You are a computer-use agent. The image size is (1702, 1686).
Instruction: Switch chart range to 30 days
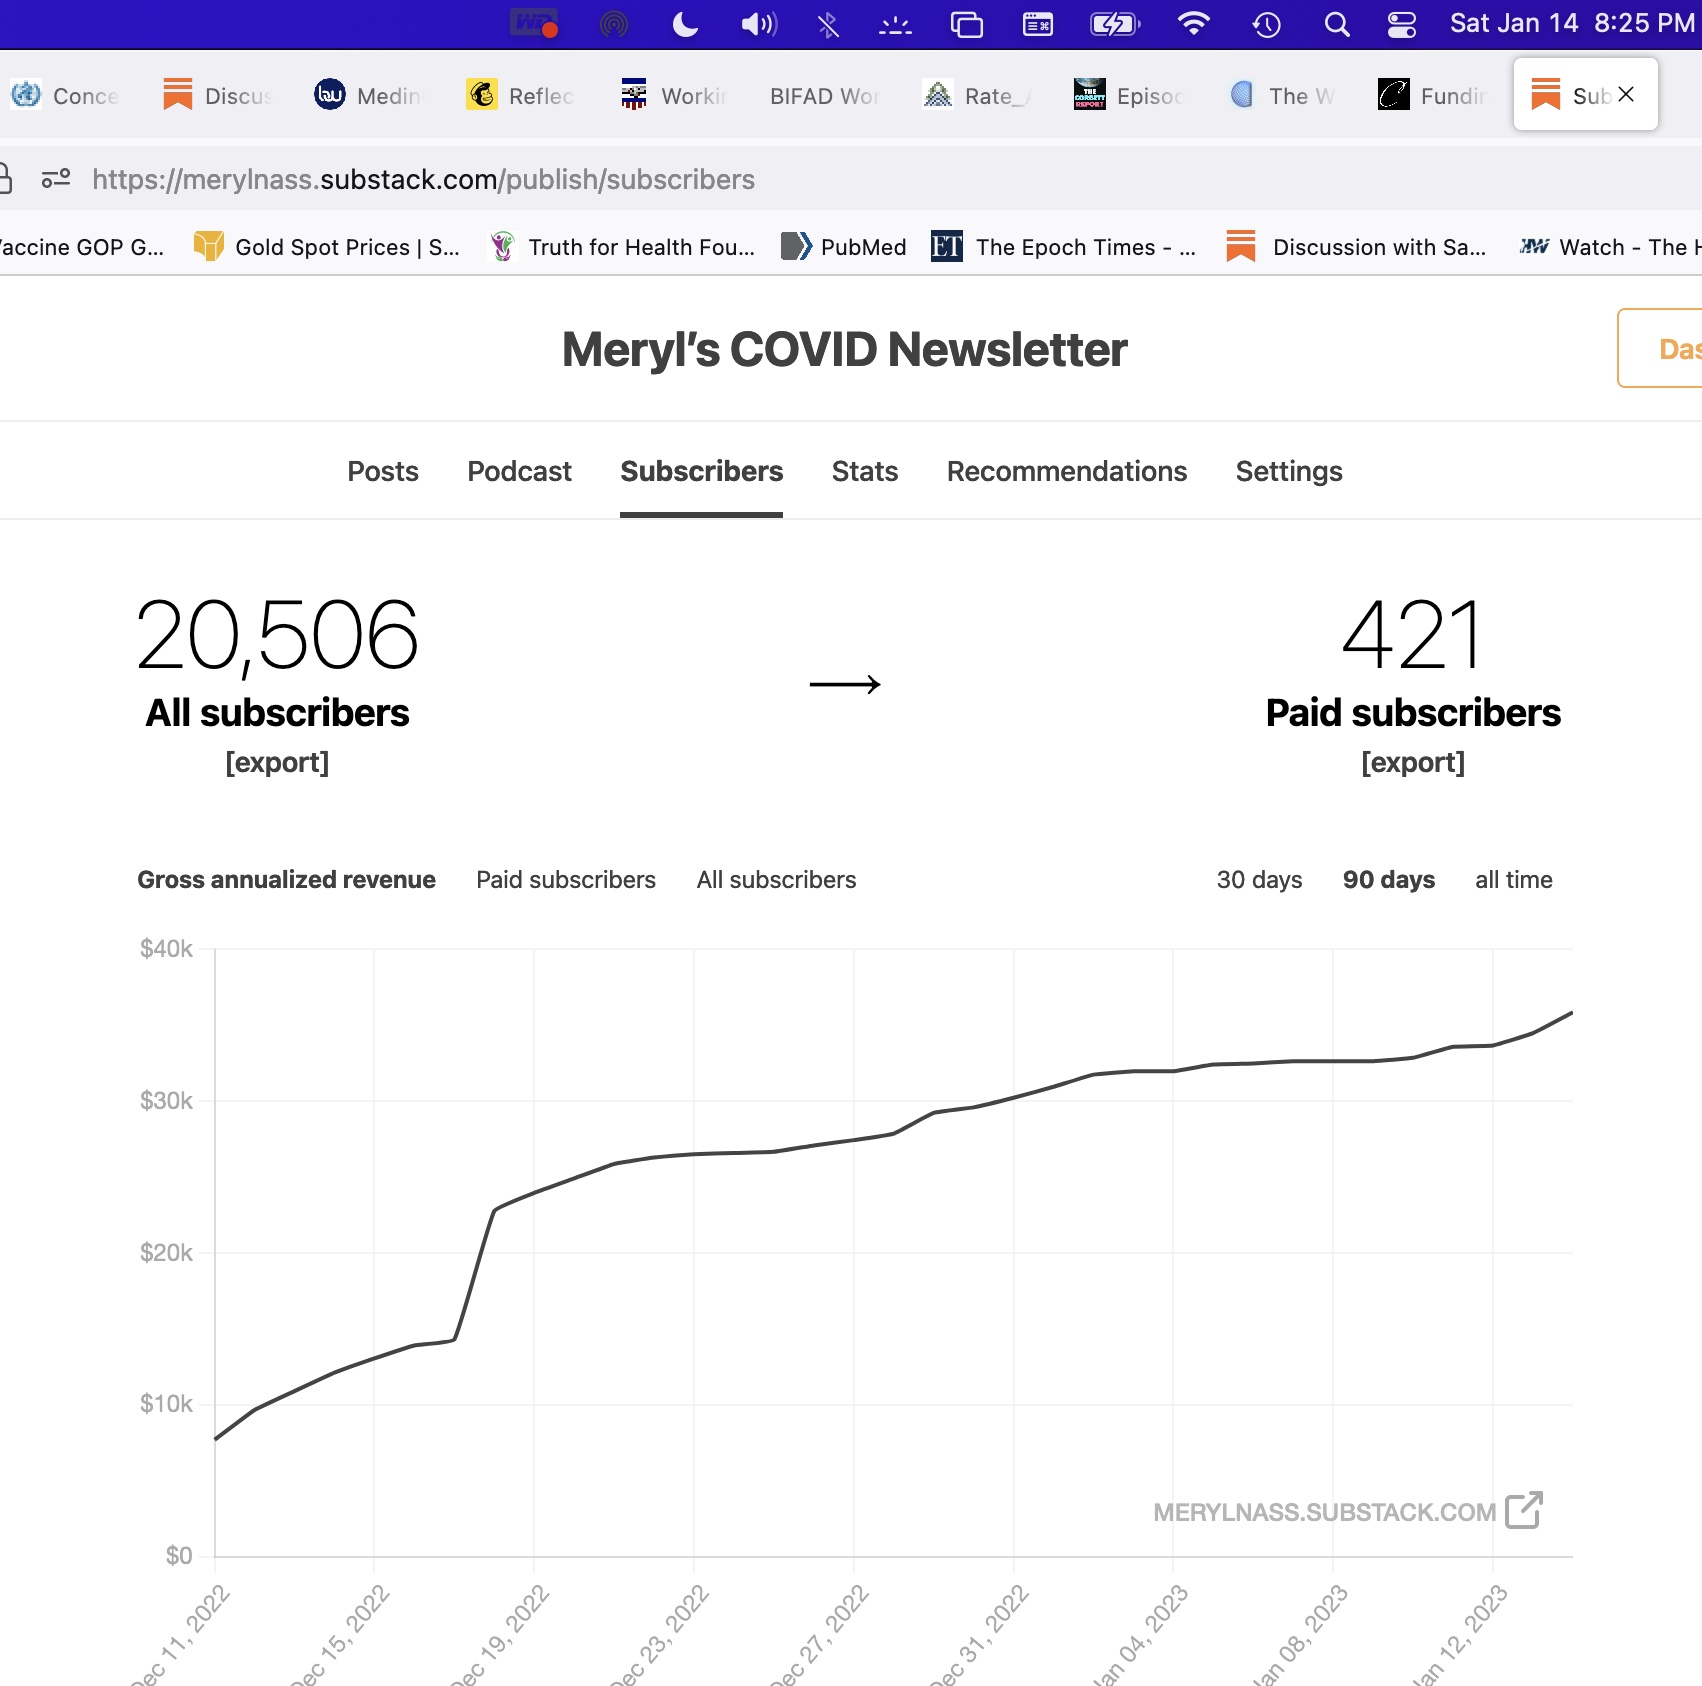[1258, 880]
